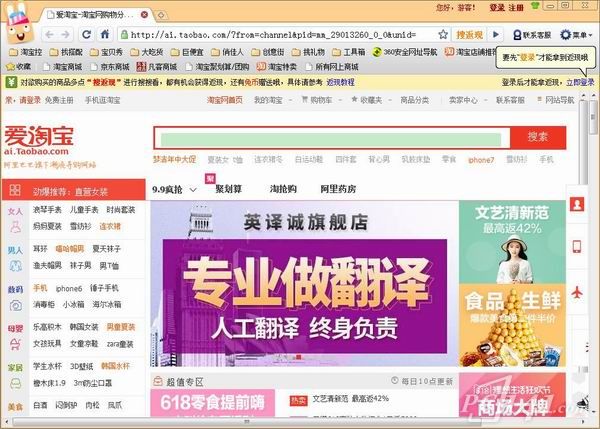
Task: Open the 卖家中心 dropdown
Action: point(468,100)
